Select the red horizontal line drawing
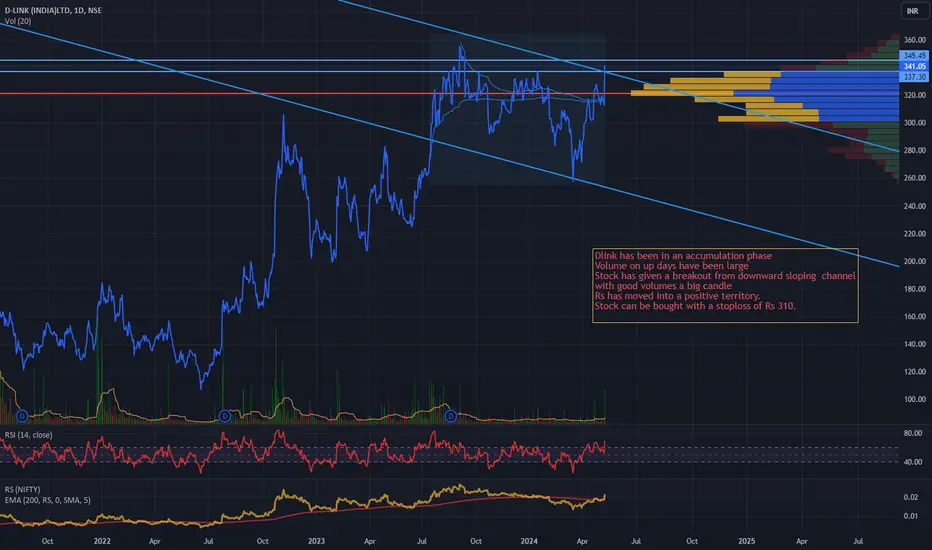The width and height of the screenshot is (932, 550). [315, 93]
